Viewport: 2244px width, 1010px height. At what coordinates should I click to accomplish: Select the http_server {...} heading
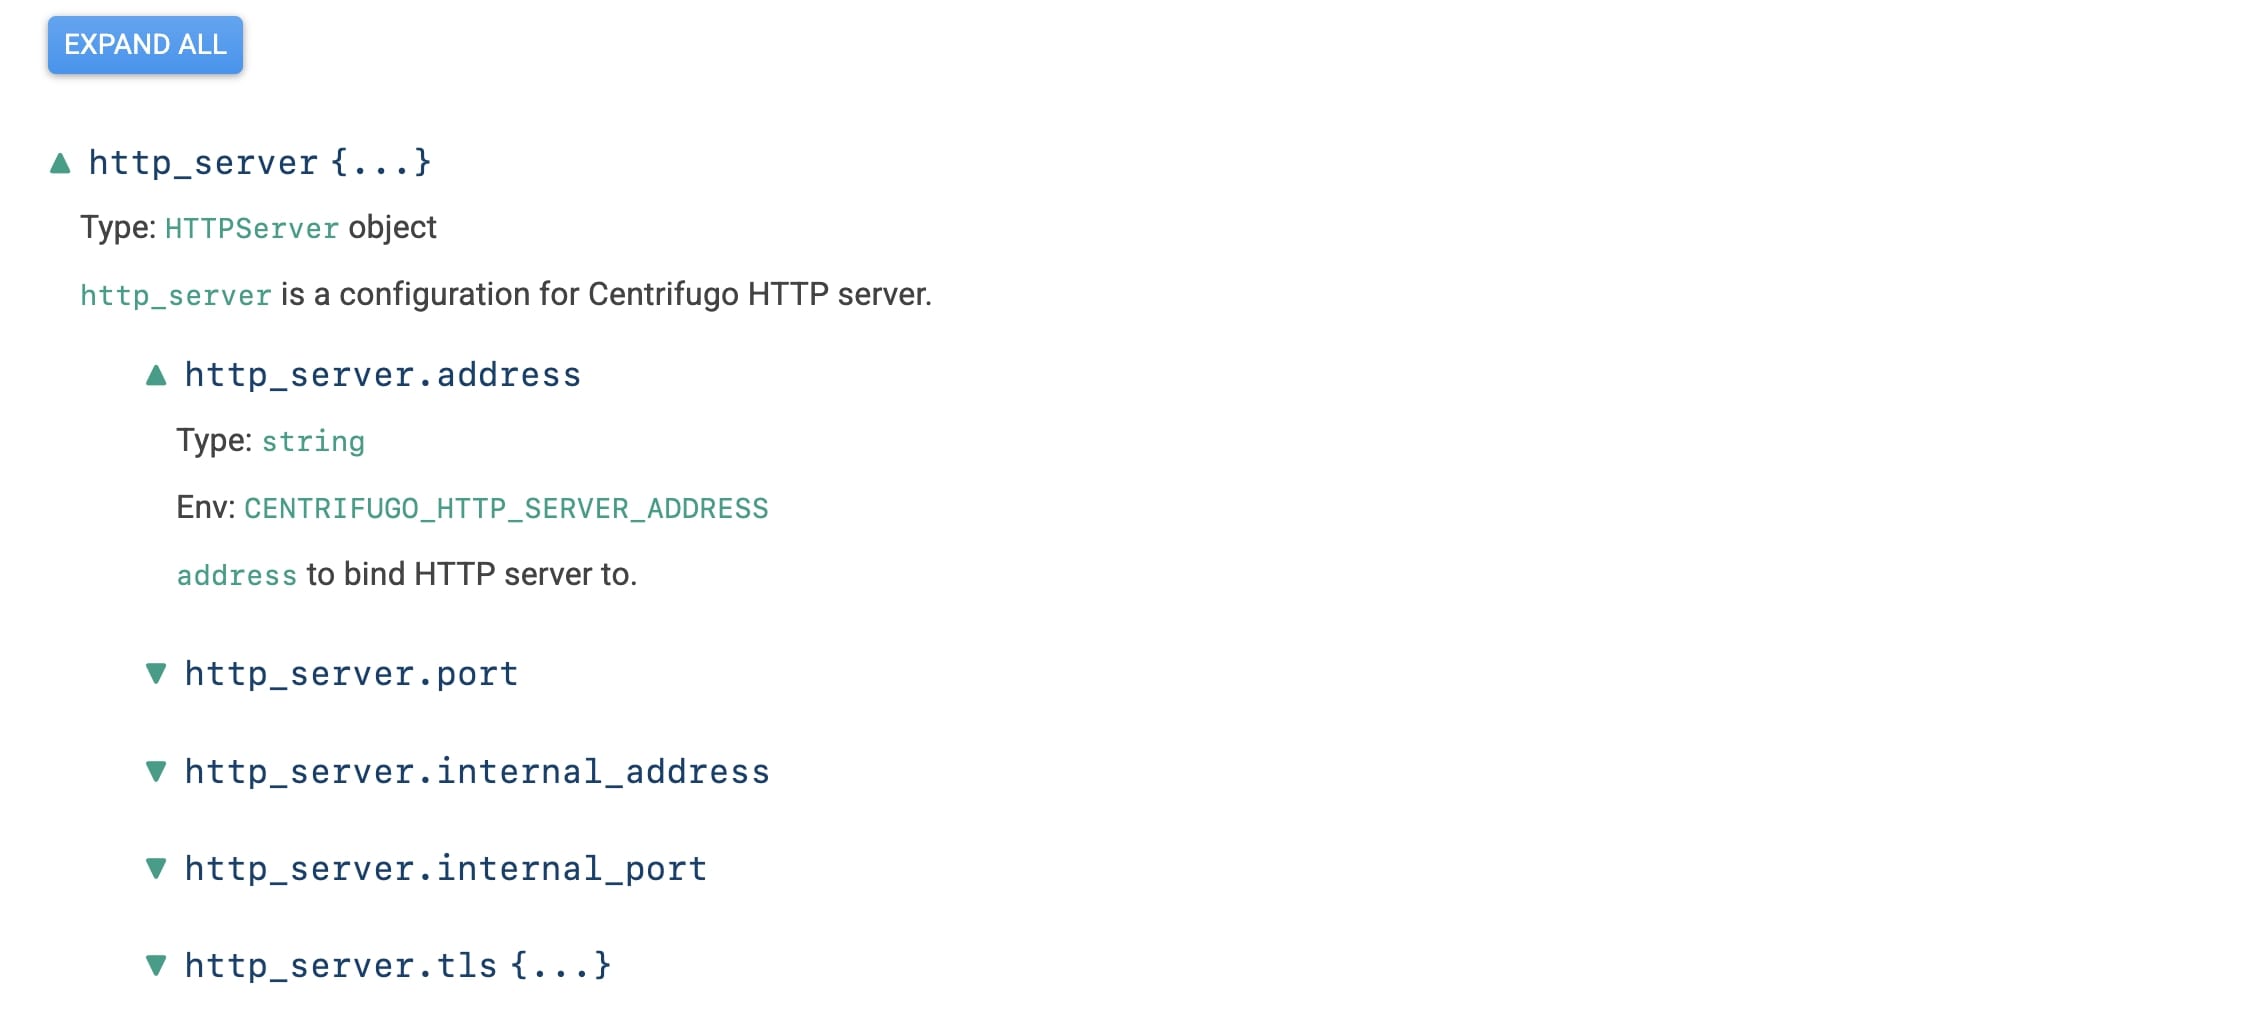(x=260, y=163)
